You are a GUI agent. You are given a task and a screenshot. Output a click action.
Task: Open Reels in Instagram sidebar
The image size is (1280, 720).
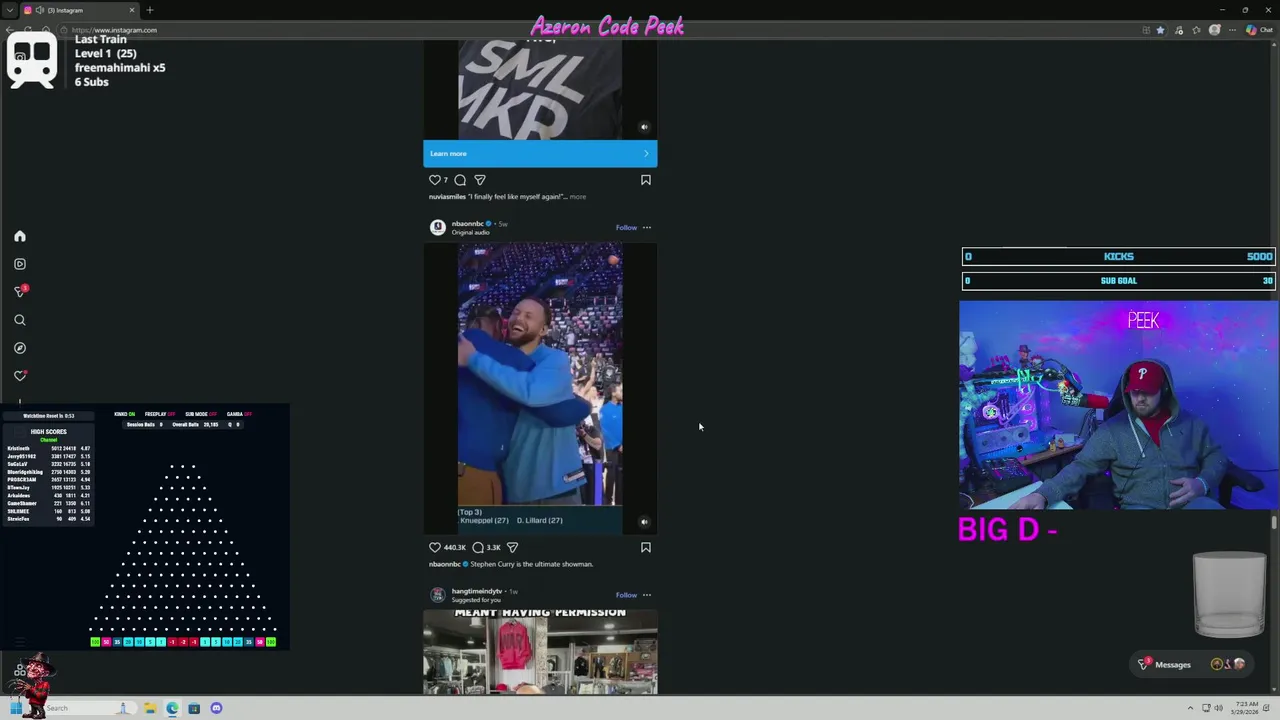pyautogui.click(x=20, y=264)
